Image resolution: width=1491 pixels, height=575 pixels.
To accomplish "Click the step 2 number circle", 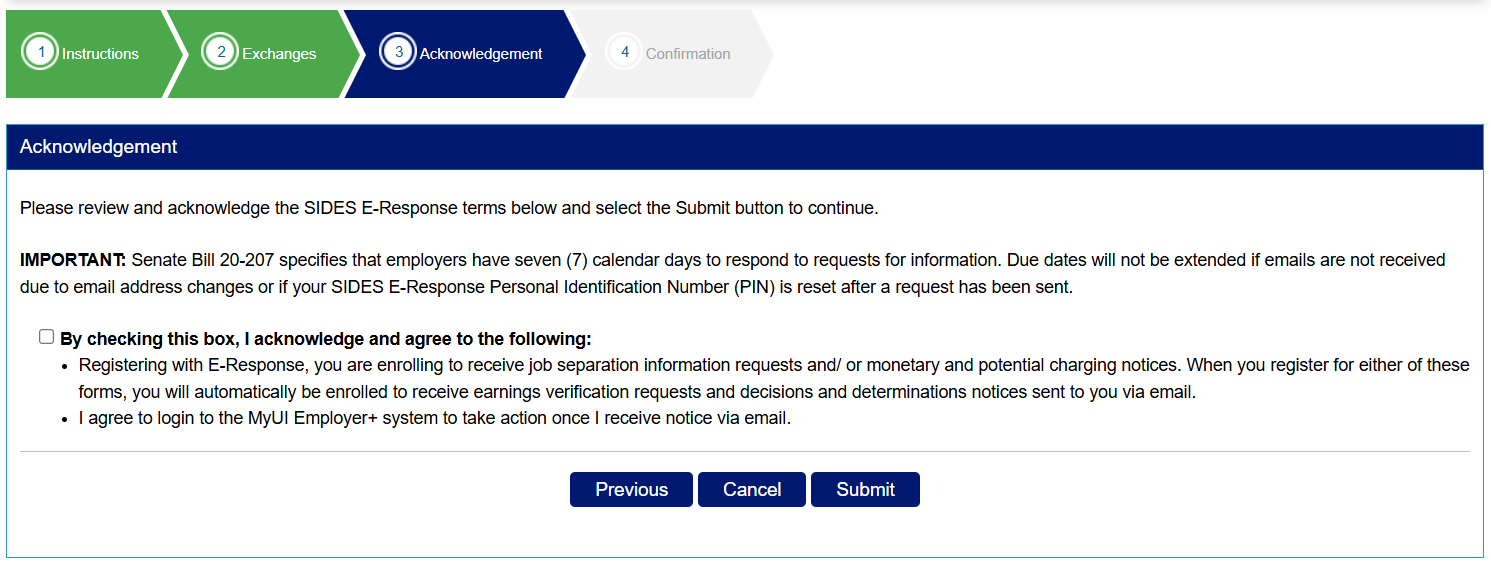I will click(x=220, y=53).
